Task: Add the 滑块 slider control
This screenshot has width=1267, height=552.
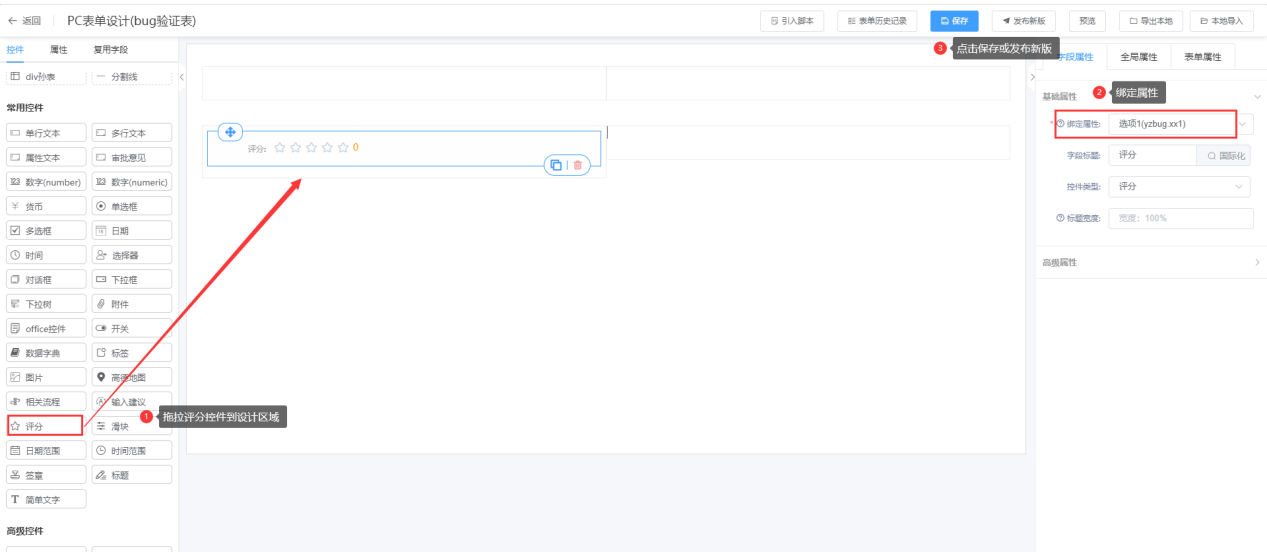Action: click(x=132, y=427)
